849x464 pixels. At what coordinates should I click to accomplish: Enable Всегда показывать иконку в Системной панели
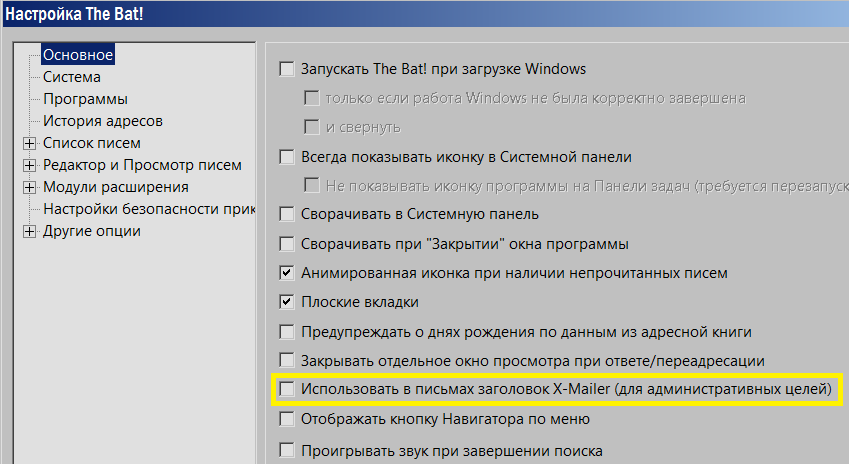286,157
